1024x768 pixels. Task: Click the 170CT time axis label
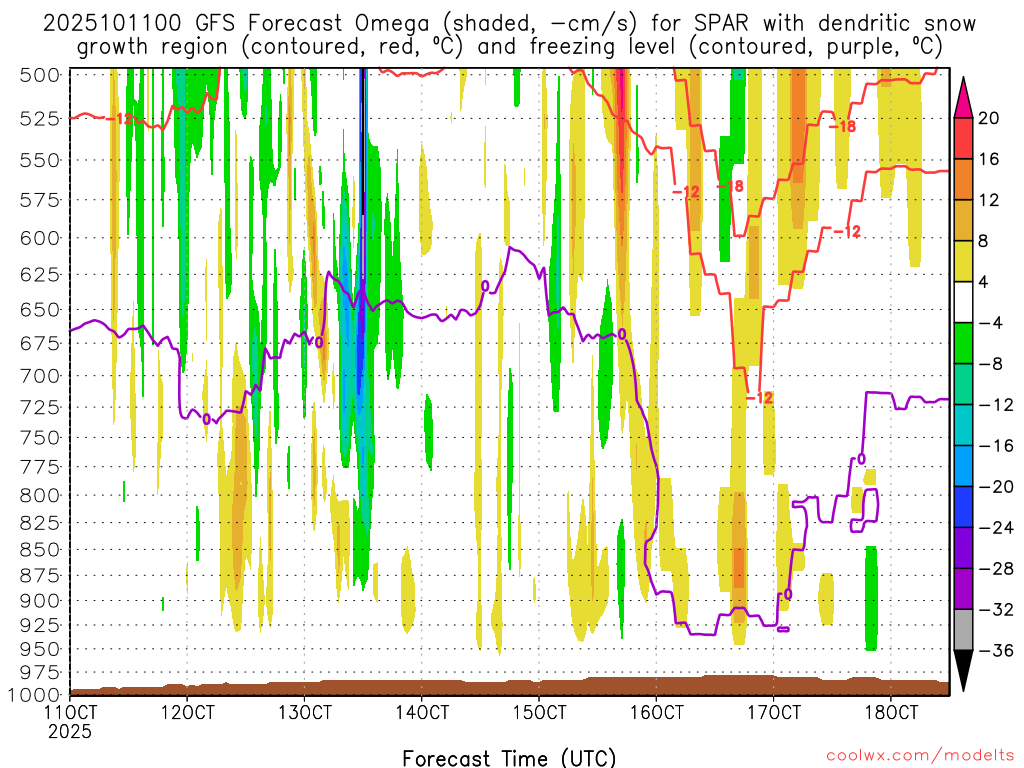pos(773,712)
